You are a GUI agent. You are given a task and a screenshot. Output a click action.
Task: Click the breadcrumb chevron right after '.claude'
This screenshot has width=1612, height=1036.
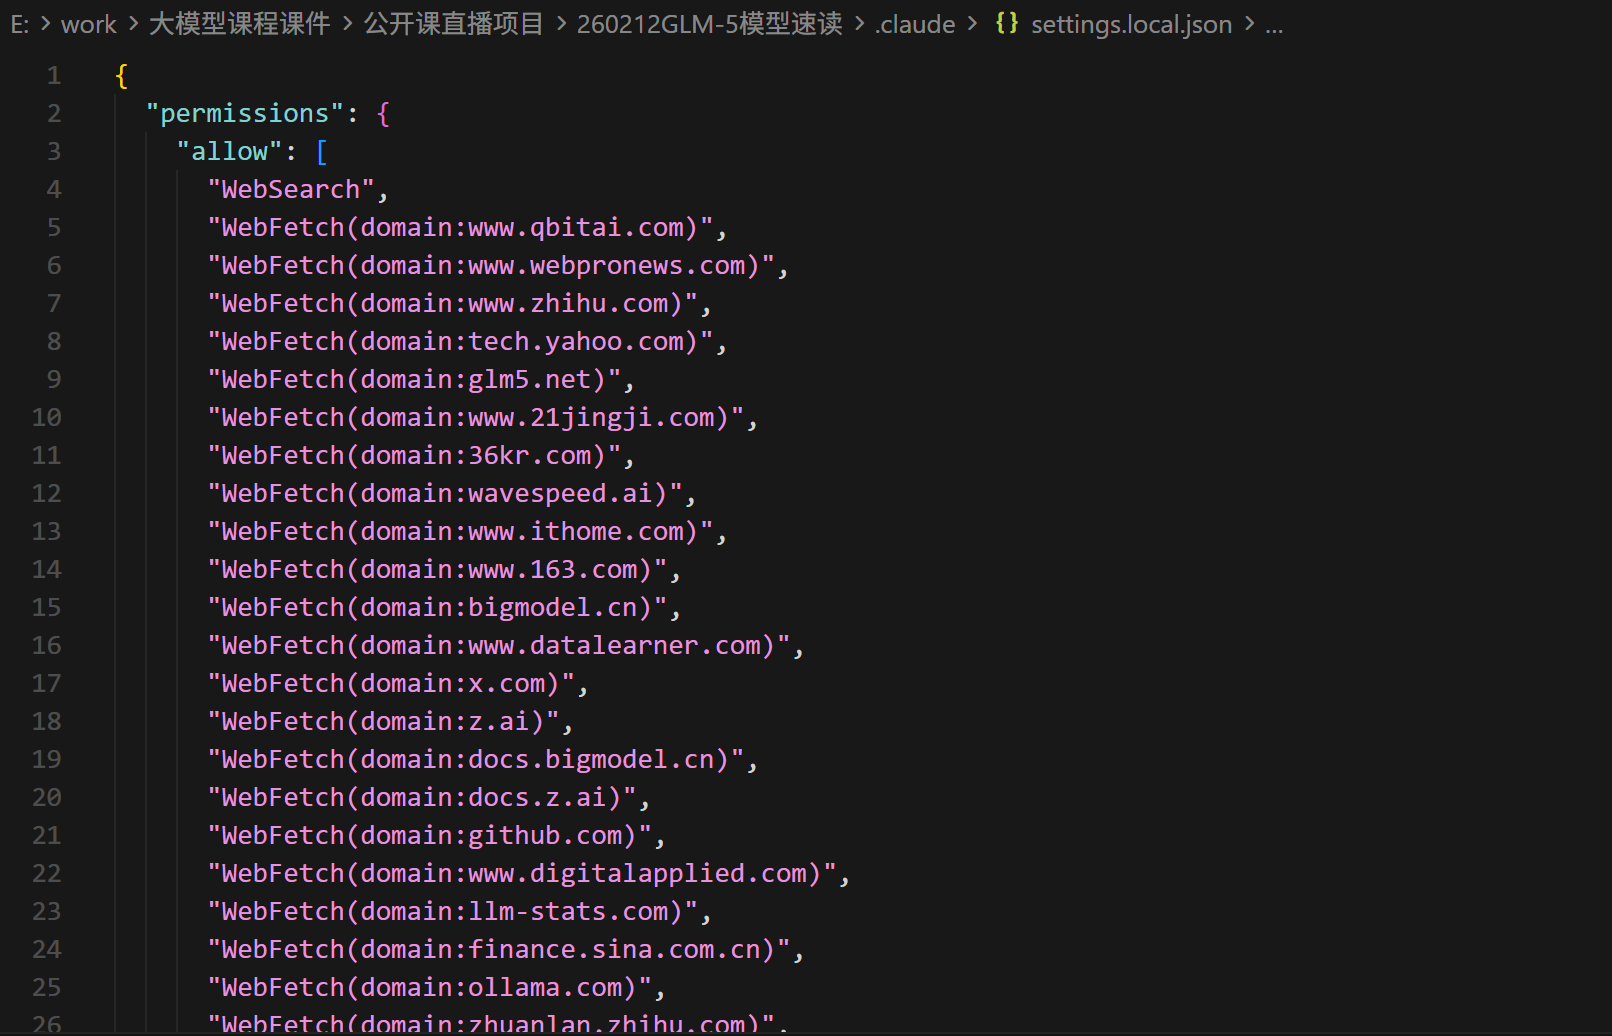point(972,24)
